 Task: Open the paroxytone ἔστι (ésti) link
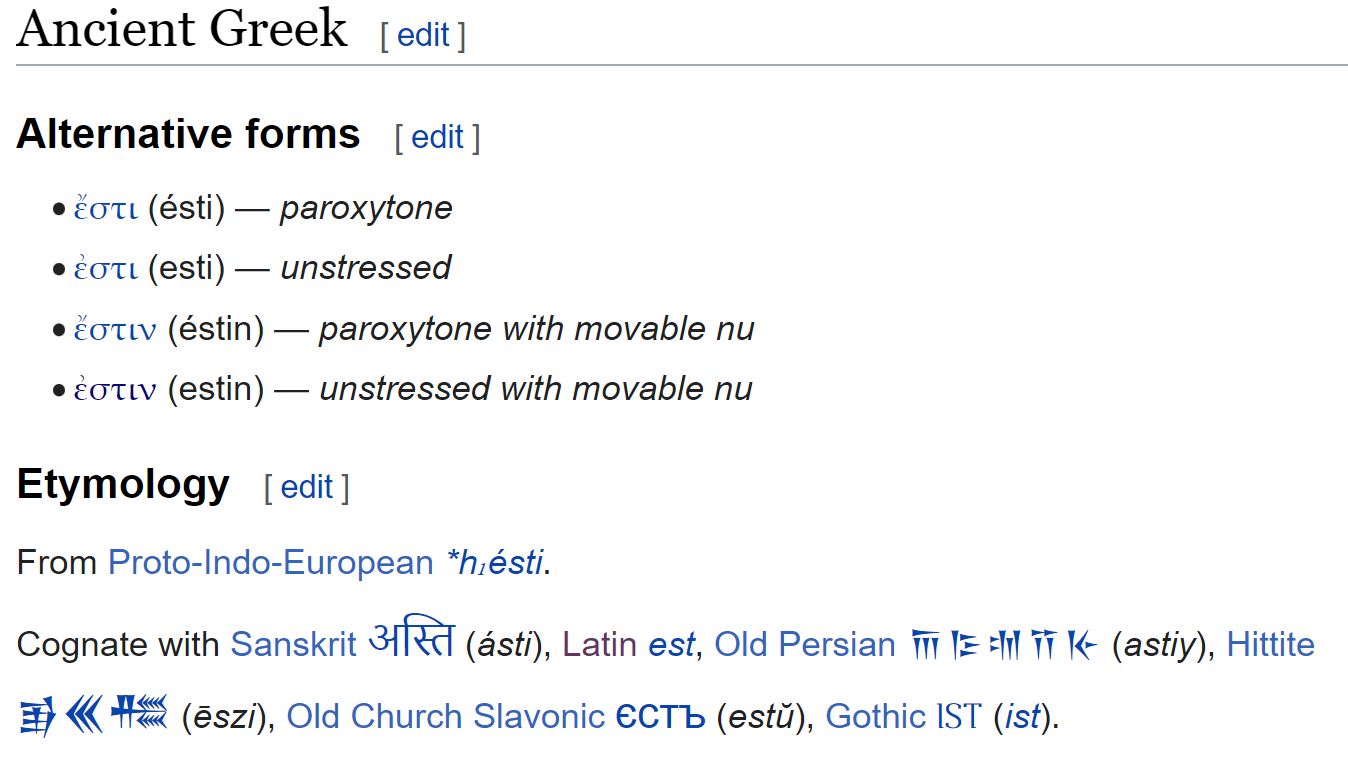pyautogui.click(x=105, y=209)
